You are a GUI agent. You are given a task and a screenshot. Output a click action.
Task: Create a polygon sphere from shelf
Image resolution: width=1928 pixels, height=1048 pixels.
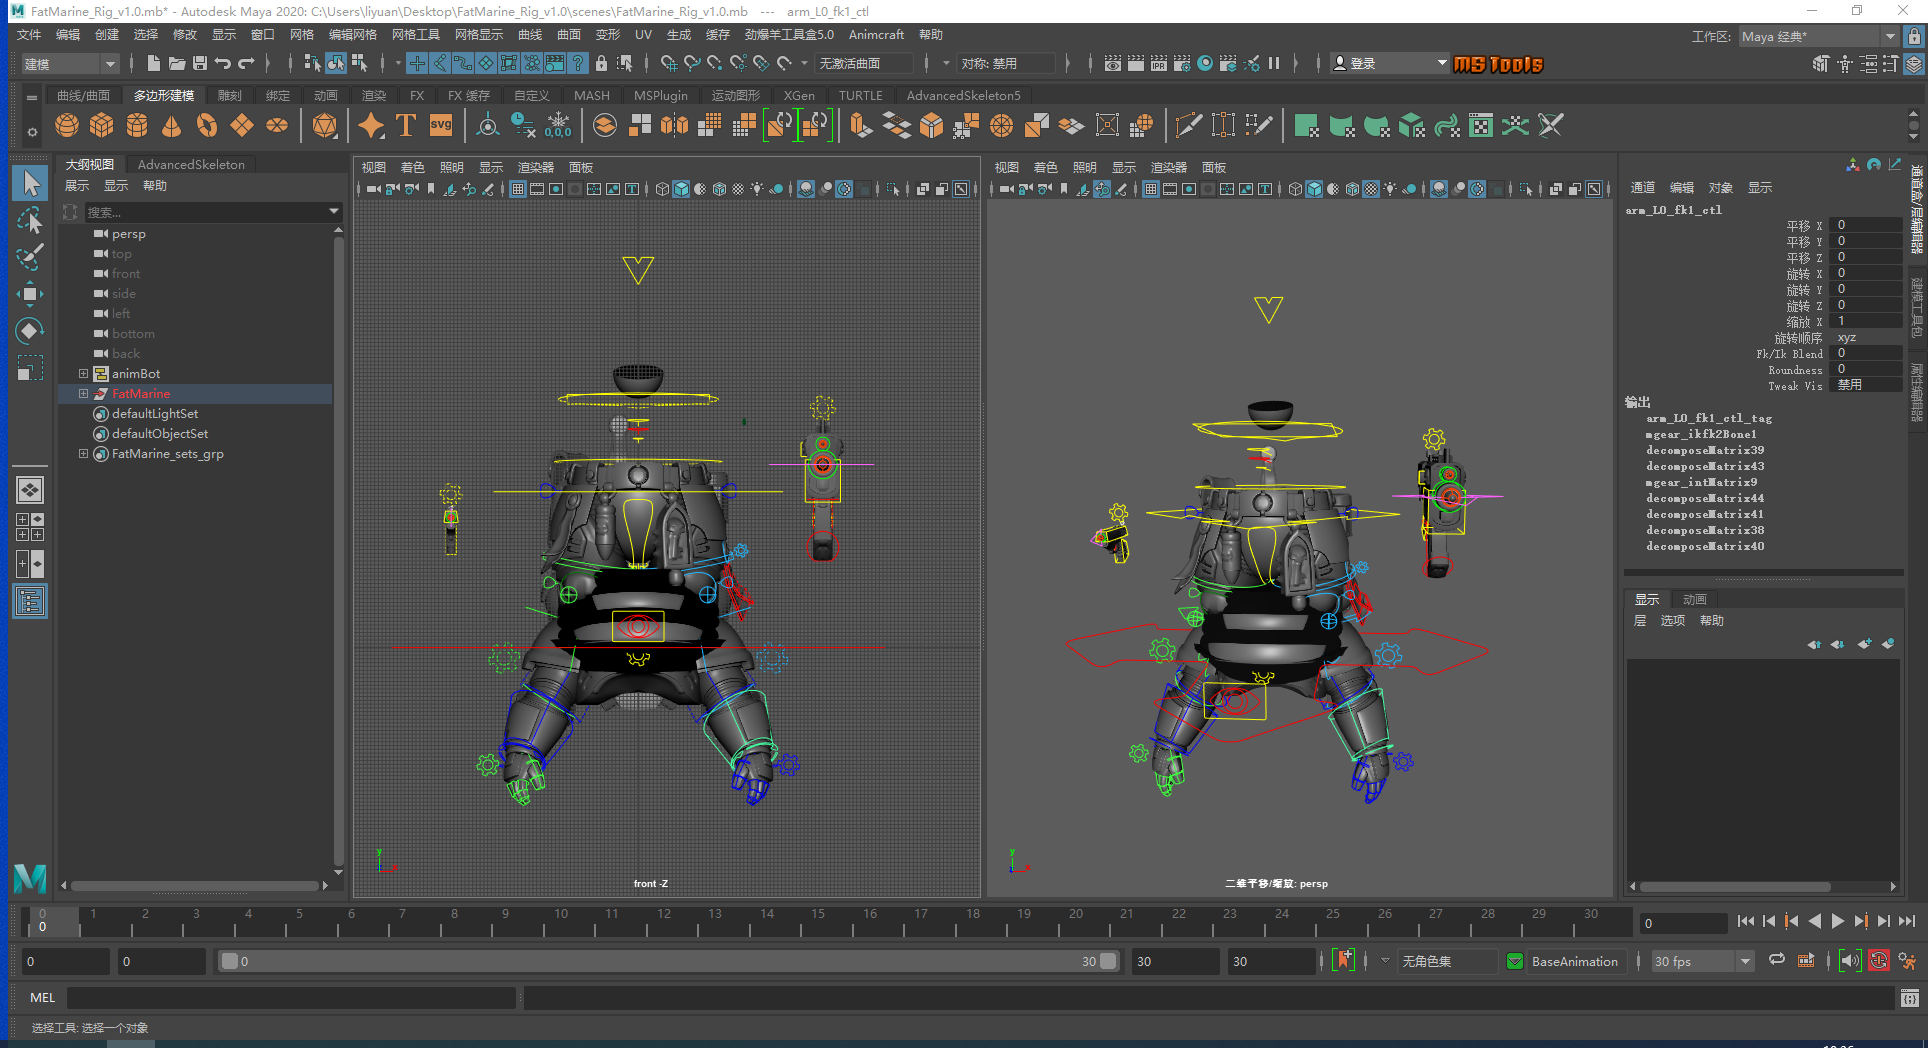(67, 126)
